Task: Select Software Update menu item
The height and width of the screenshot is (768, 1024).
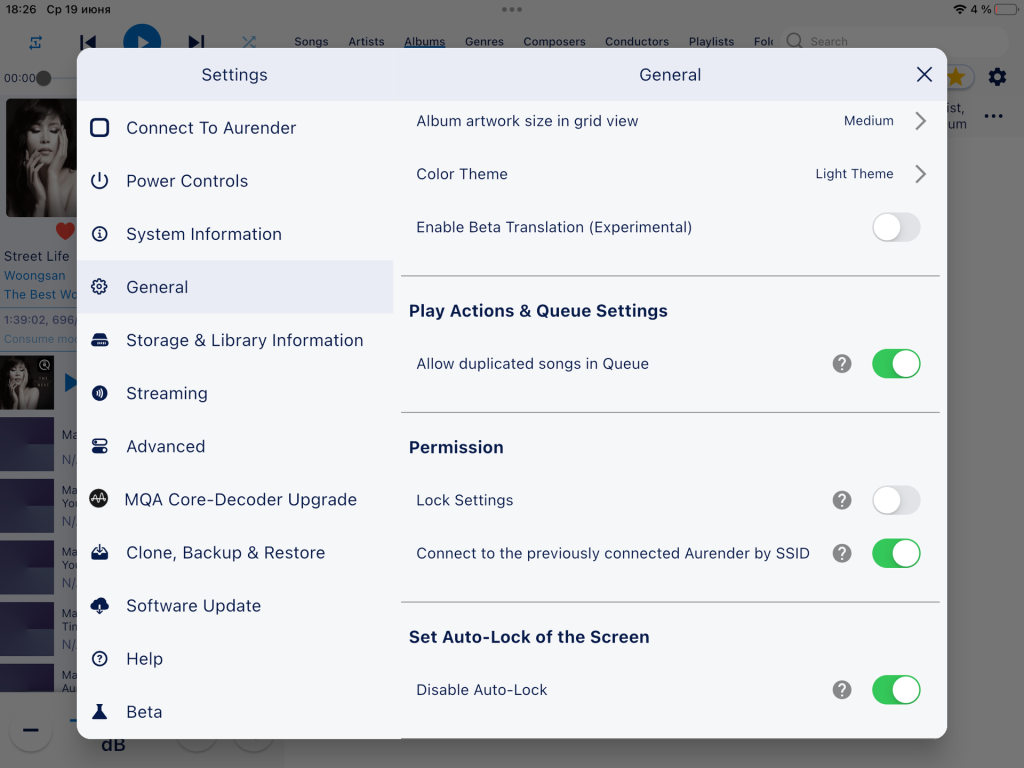Action: point(235,605)
